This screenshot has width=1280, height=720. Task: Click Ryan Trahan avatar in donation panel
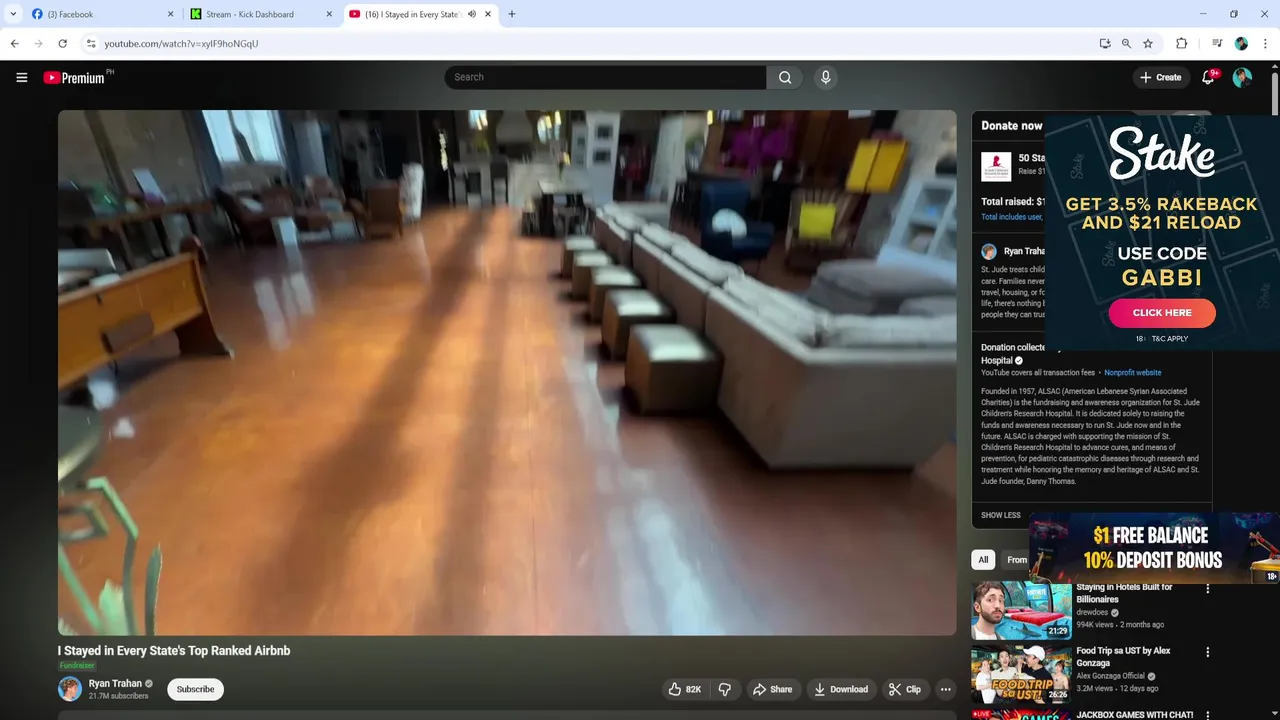tap(989, 252)
